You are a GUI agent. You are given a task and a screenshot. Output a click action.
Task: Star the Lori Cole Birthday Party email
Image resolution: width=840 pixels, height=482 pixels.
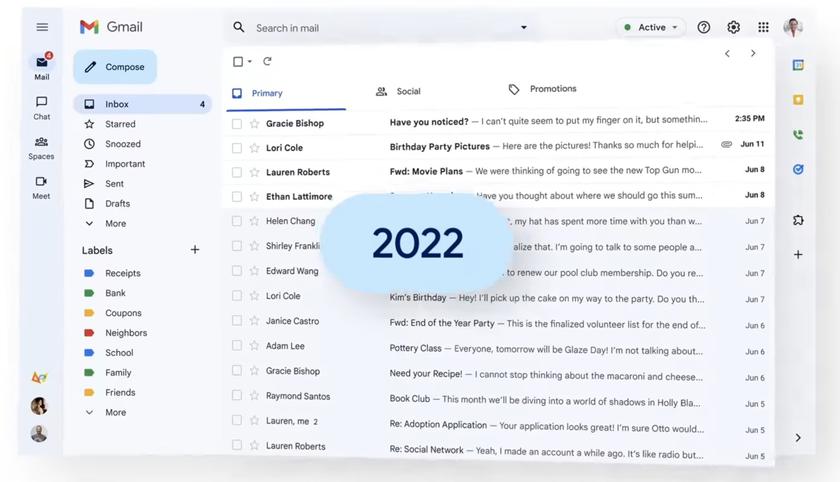click(254, 148)
